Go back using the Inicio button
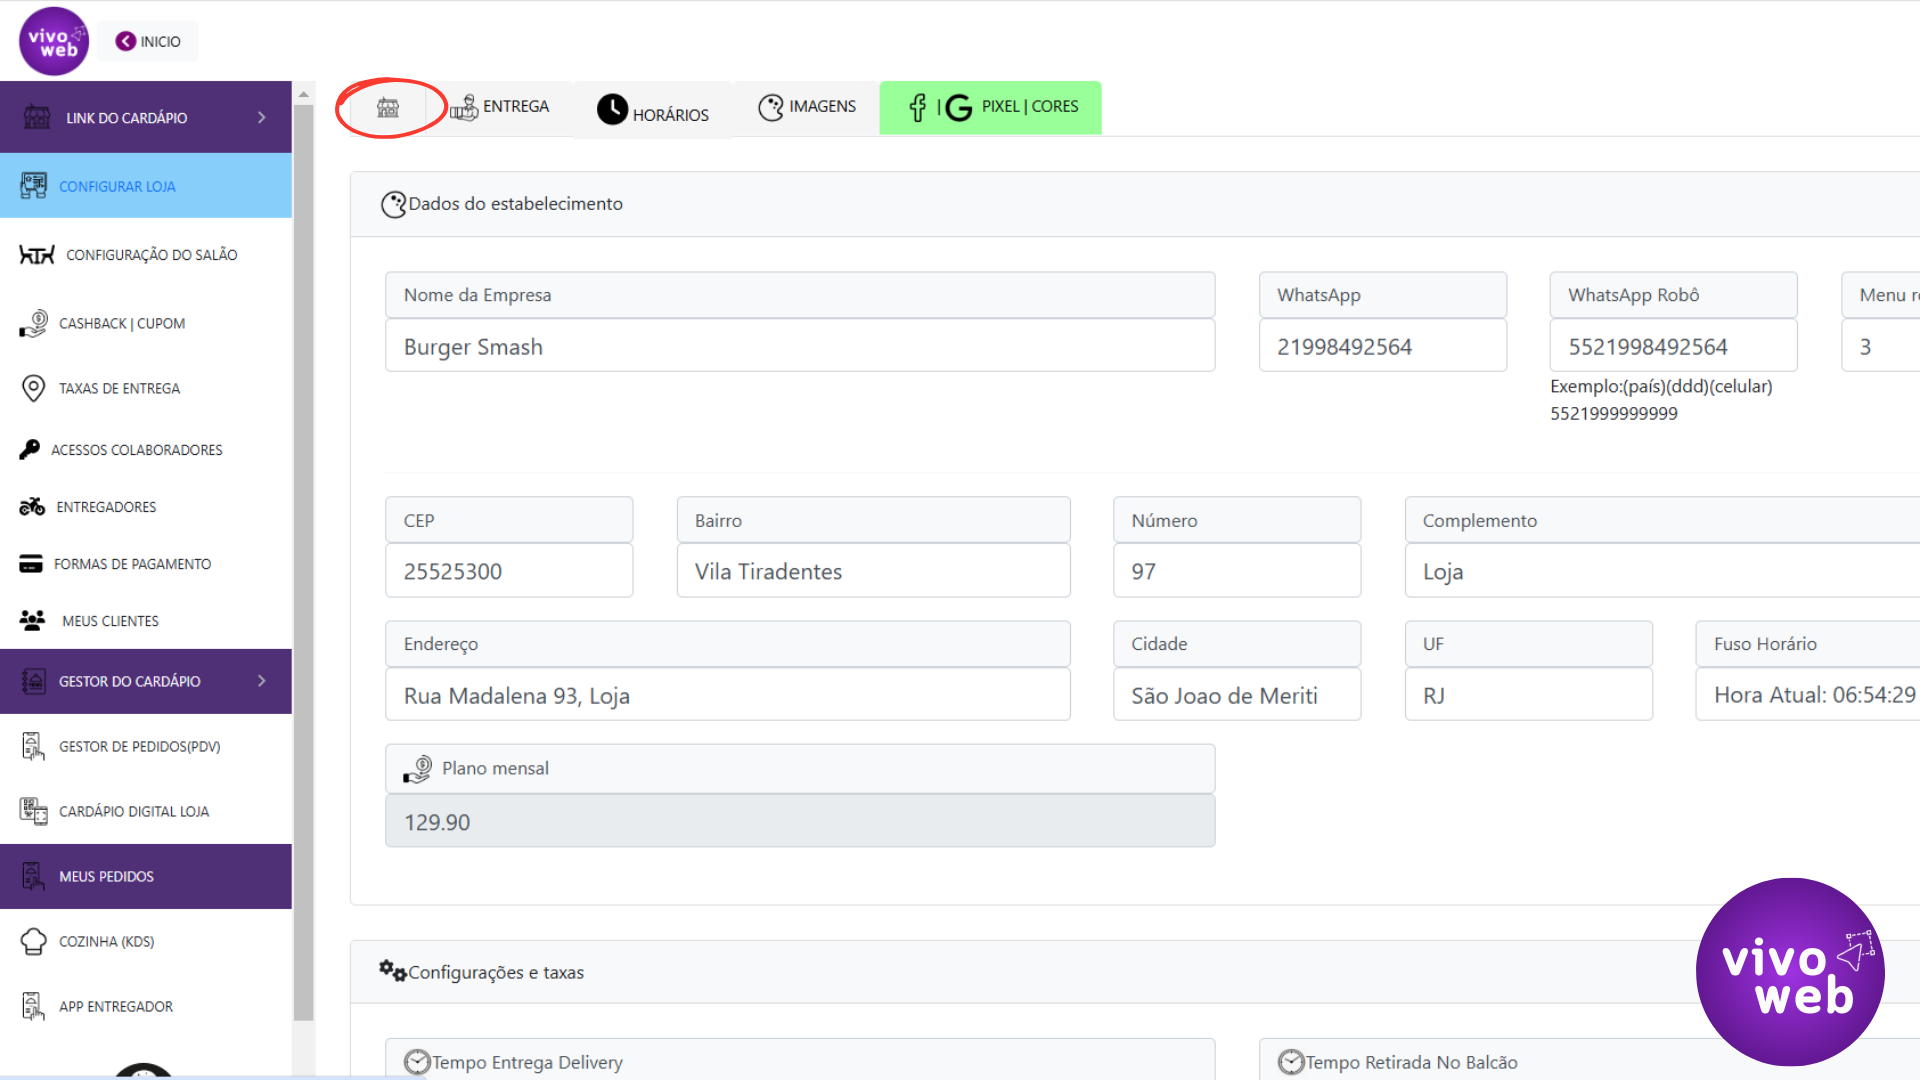1920x1080 pixels. pos(148,41)
